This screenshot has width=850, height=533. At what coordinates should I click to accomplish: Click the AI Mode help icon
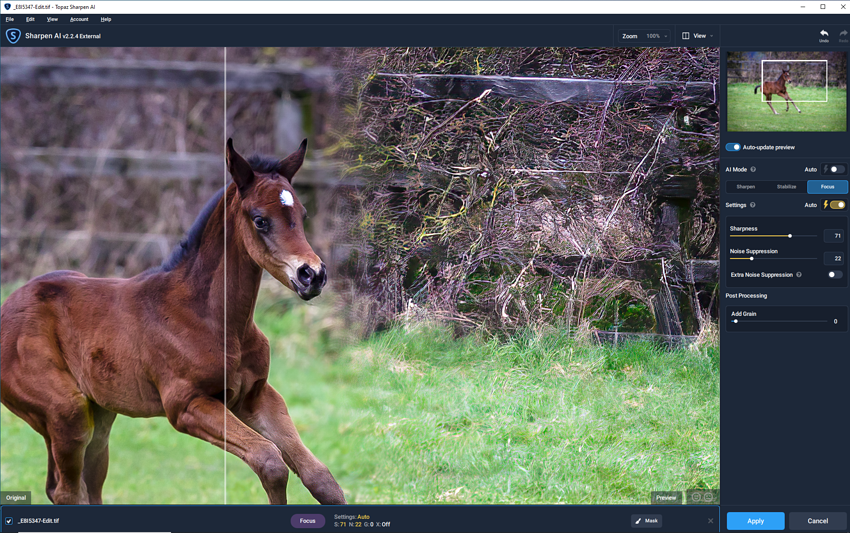pos(753,170)
